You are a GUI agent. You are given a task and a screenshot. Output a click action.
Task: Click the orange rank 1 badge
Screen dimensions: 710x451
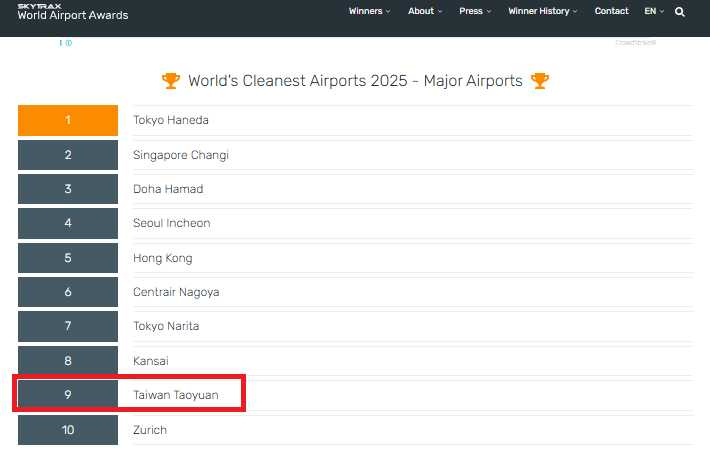click(x=68, y=121)
